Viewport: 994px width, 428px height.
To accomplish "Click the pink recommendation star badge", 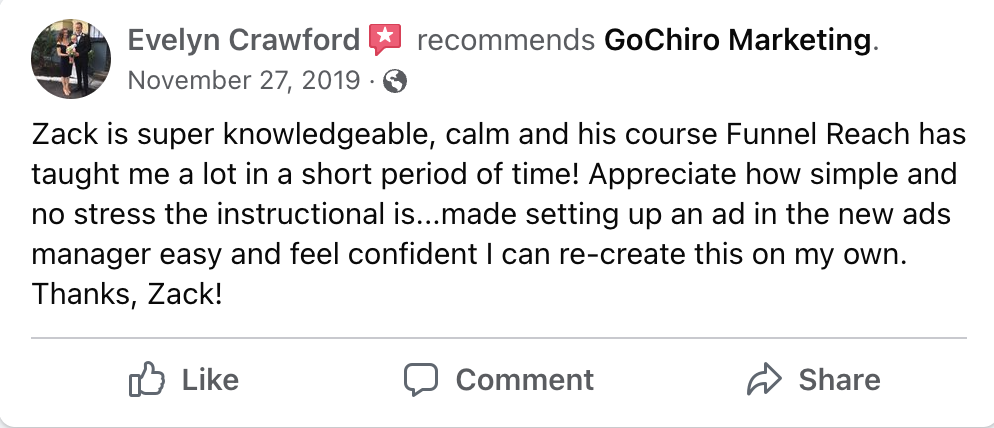I will 385,40.
